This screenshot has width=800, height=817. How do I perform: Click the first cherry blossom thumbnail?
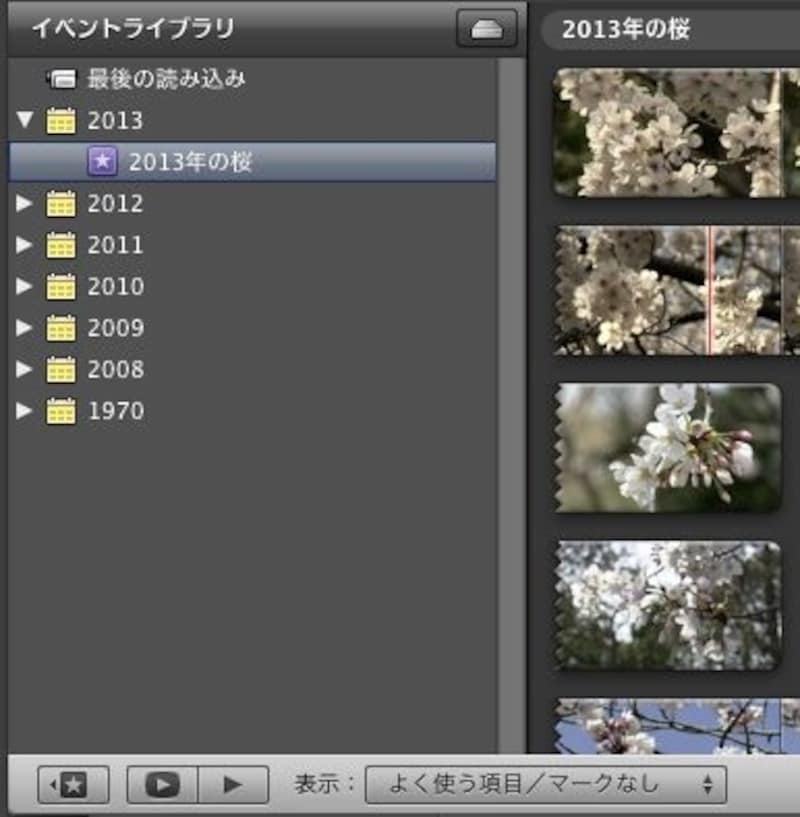pos(670,130)
